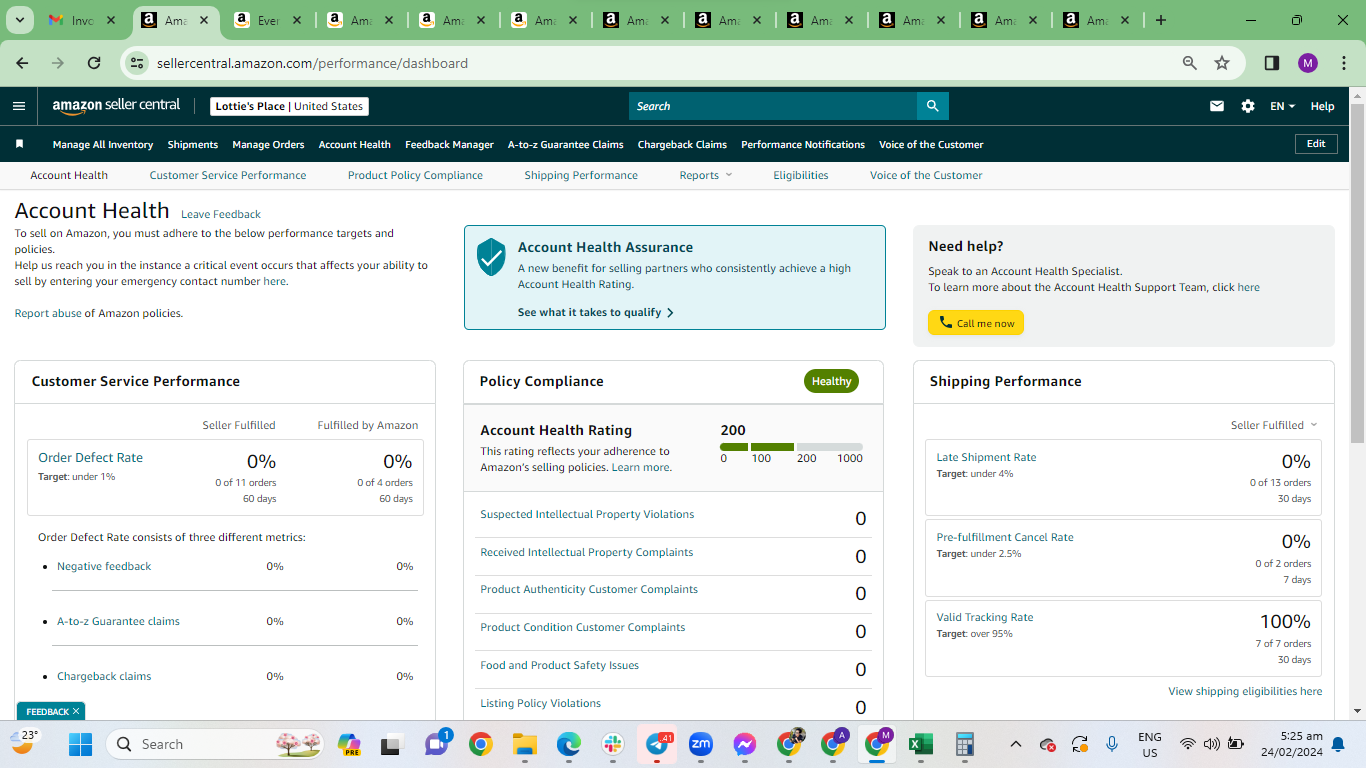The height and width of the screenshot is (768, 1366).
Task: Open the Pre-fulfillment Cancel Rate link
Action: (1005, 537)
